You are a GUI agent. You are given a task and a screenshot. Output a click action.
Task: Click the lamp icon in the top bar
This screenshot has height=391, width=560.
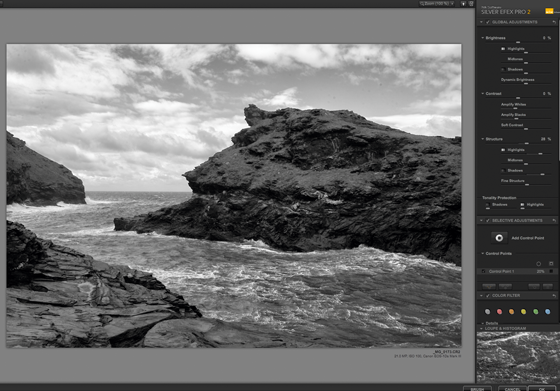point(463,4)
